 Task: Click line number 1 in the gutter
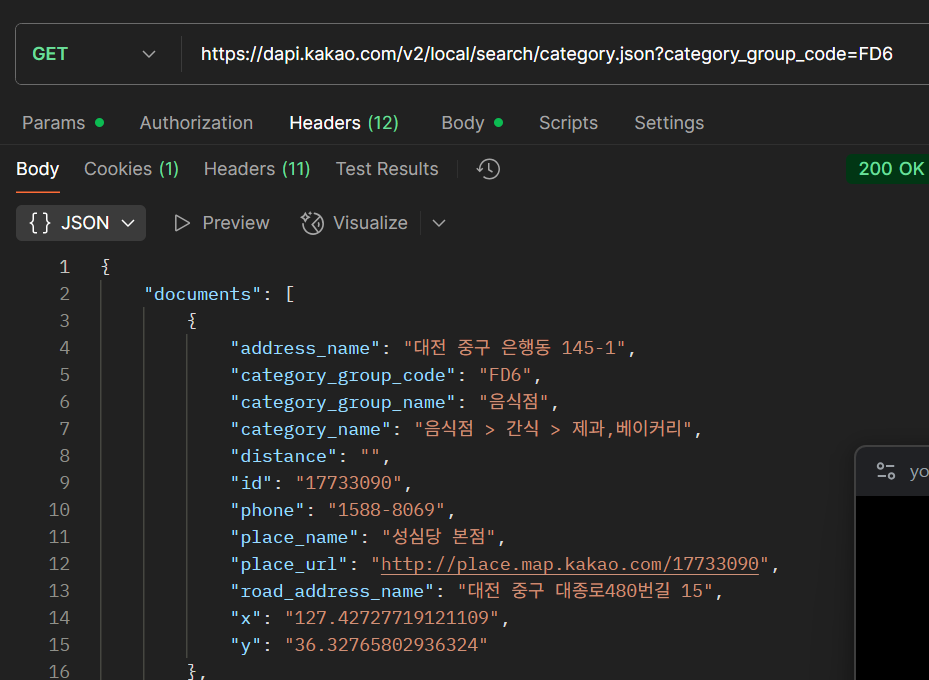(x=65, y=267)
